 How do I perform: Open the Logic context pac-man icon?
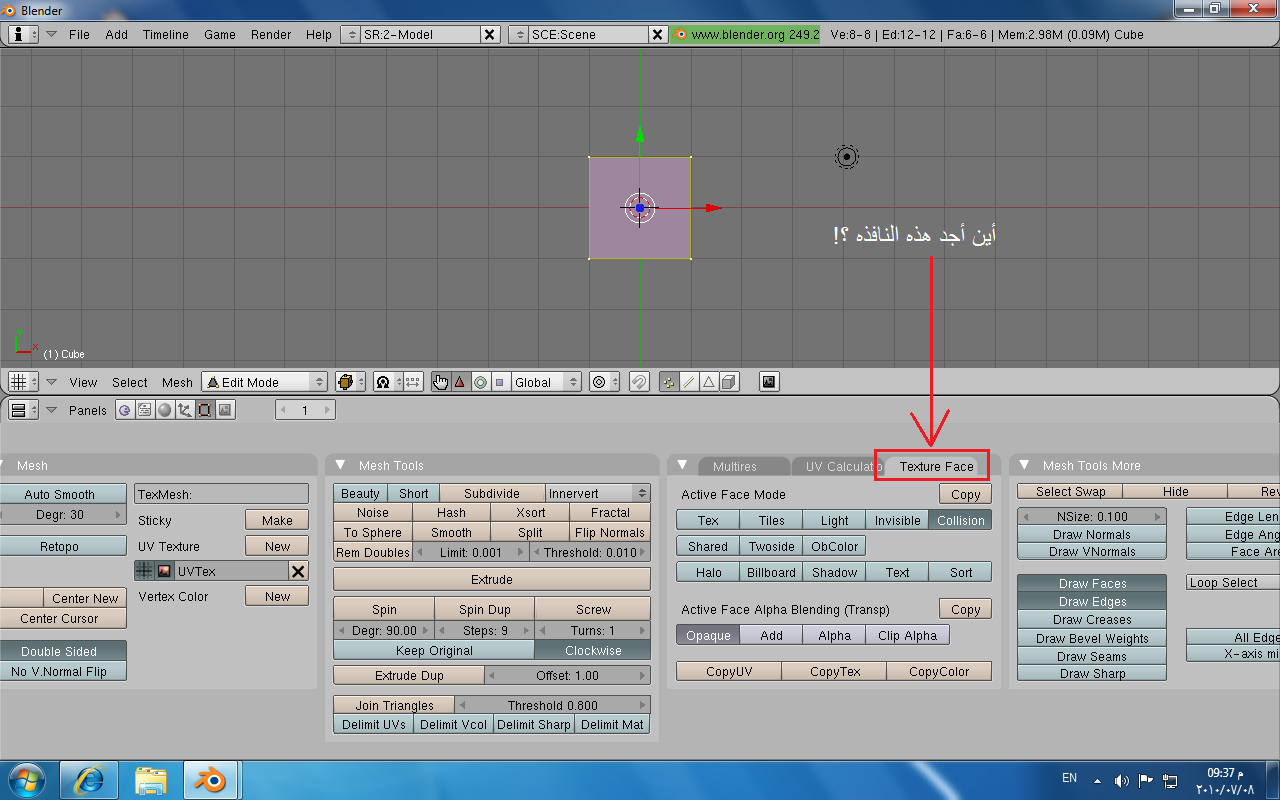[x=125, y=410]
